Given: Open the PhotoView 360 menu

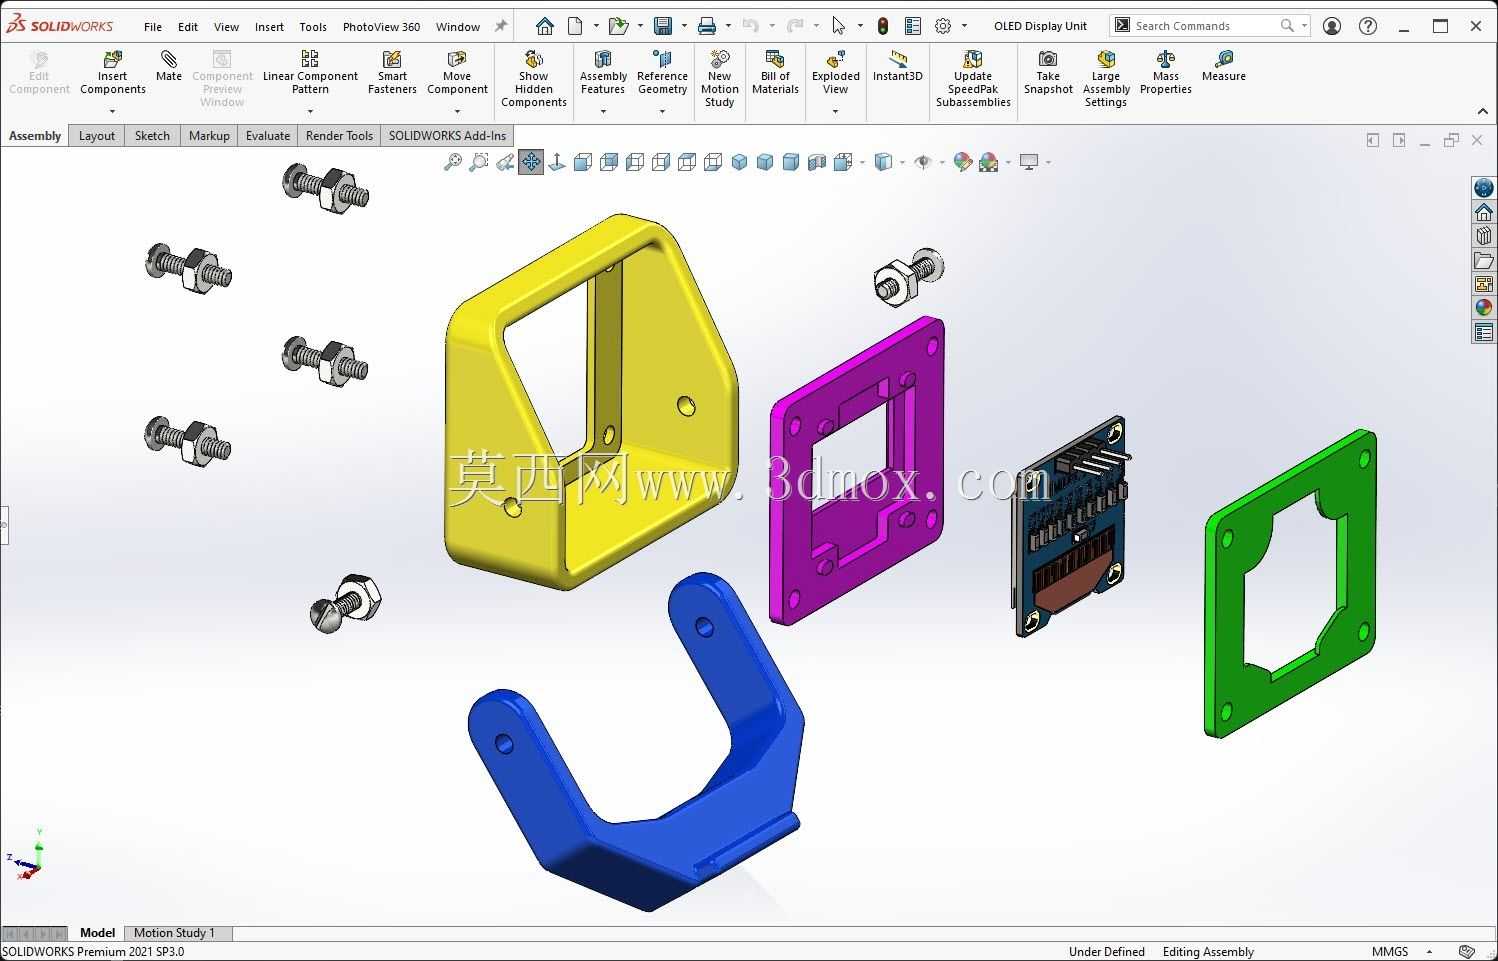Looking at the screenshot, I should 381,27.
